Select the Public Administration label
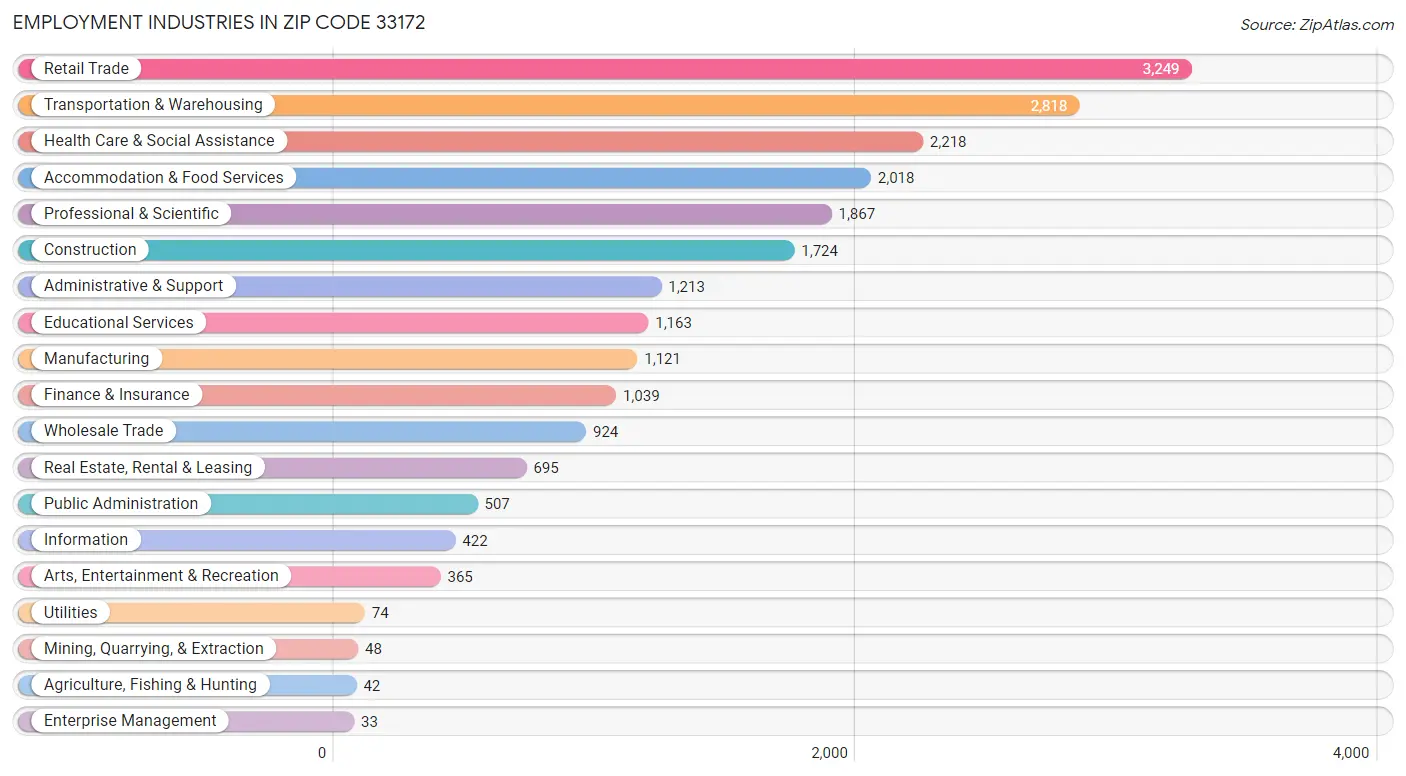This screenshot has height=776, width=1406. pos(121,504)
